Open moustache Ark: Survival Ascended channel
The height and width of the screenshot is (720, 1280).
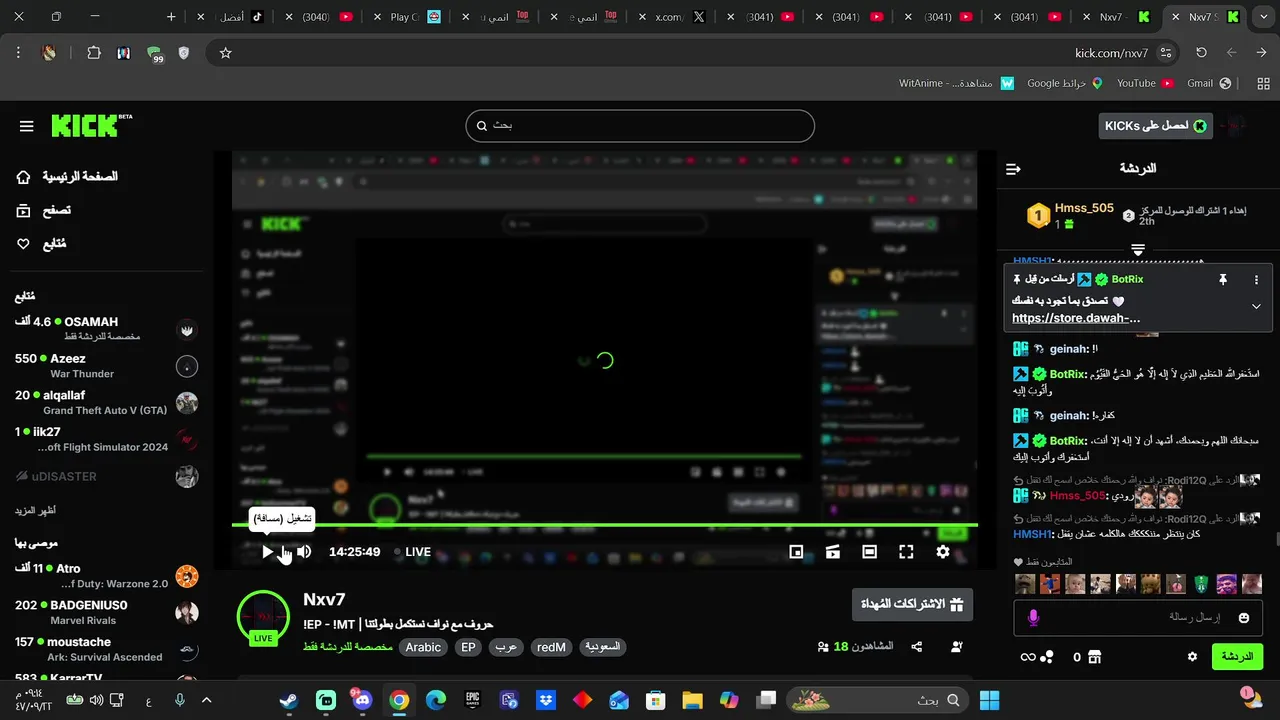[x=106, y=649]
